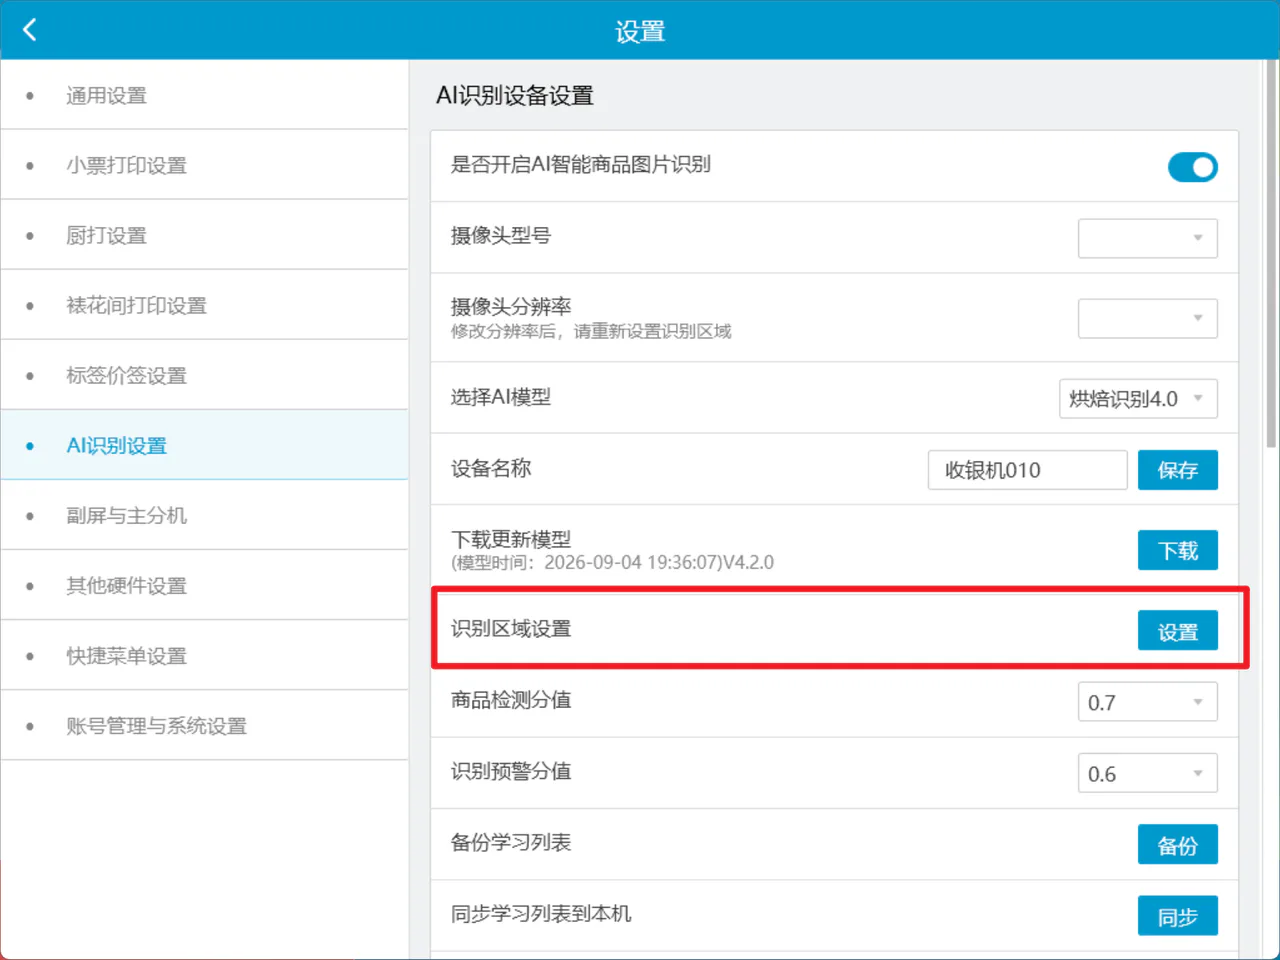Click 同步 to sync learning list
The height and width of the screenshot is (960, 1280).
point(1178,916)
